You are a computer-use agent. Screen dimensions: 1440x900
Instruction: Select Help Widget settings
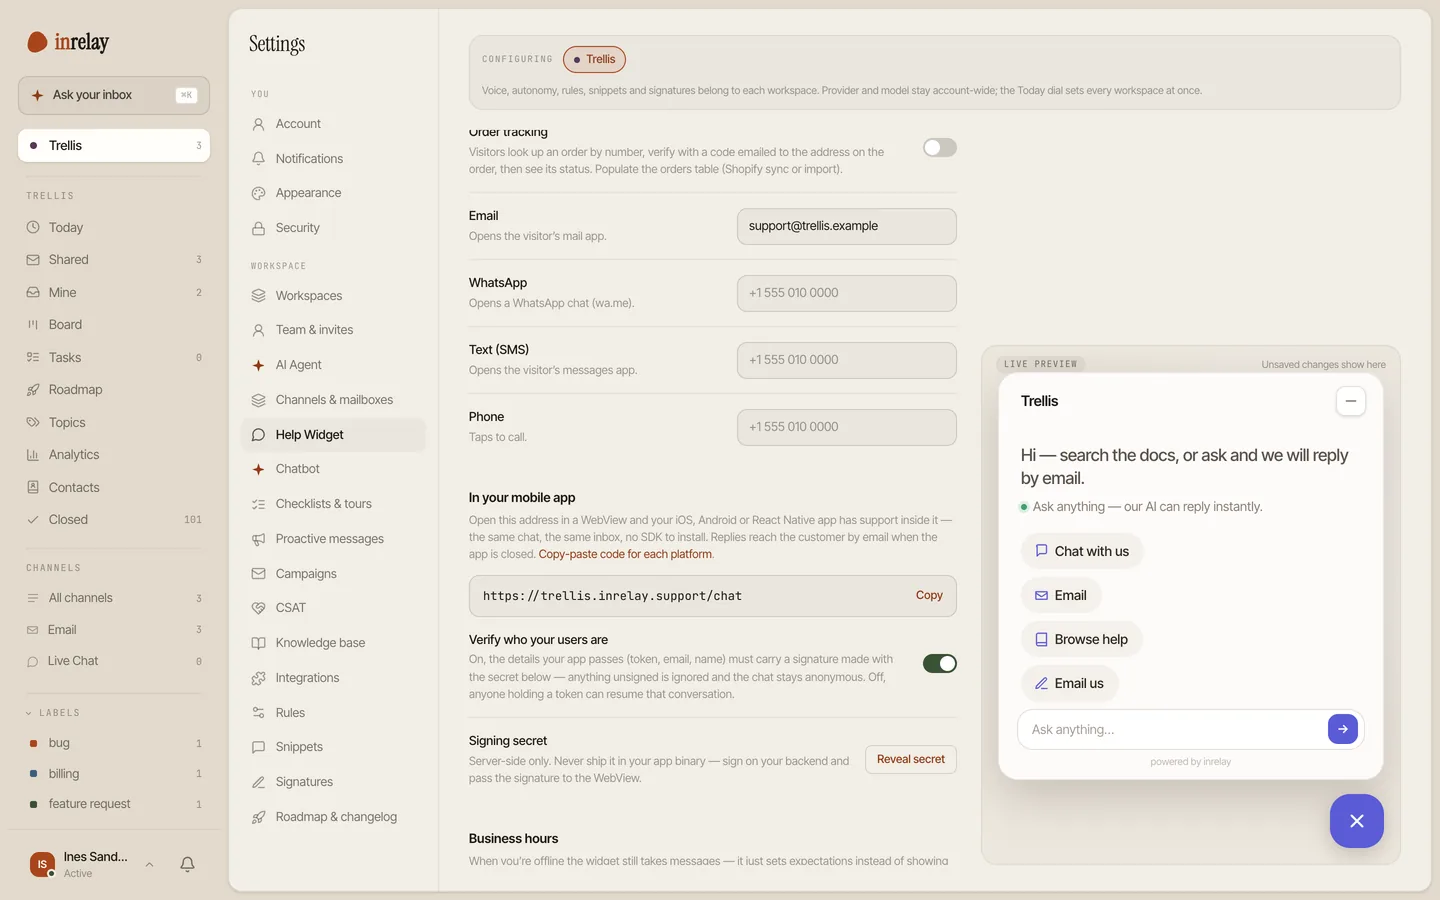[x=333, y=435]
